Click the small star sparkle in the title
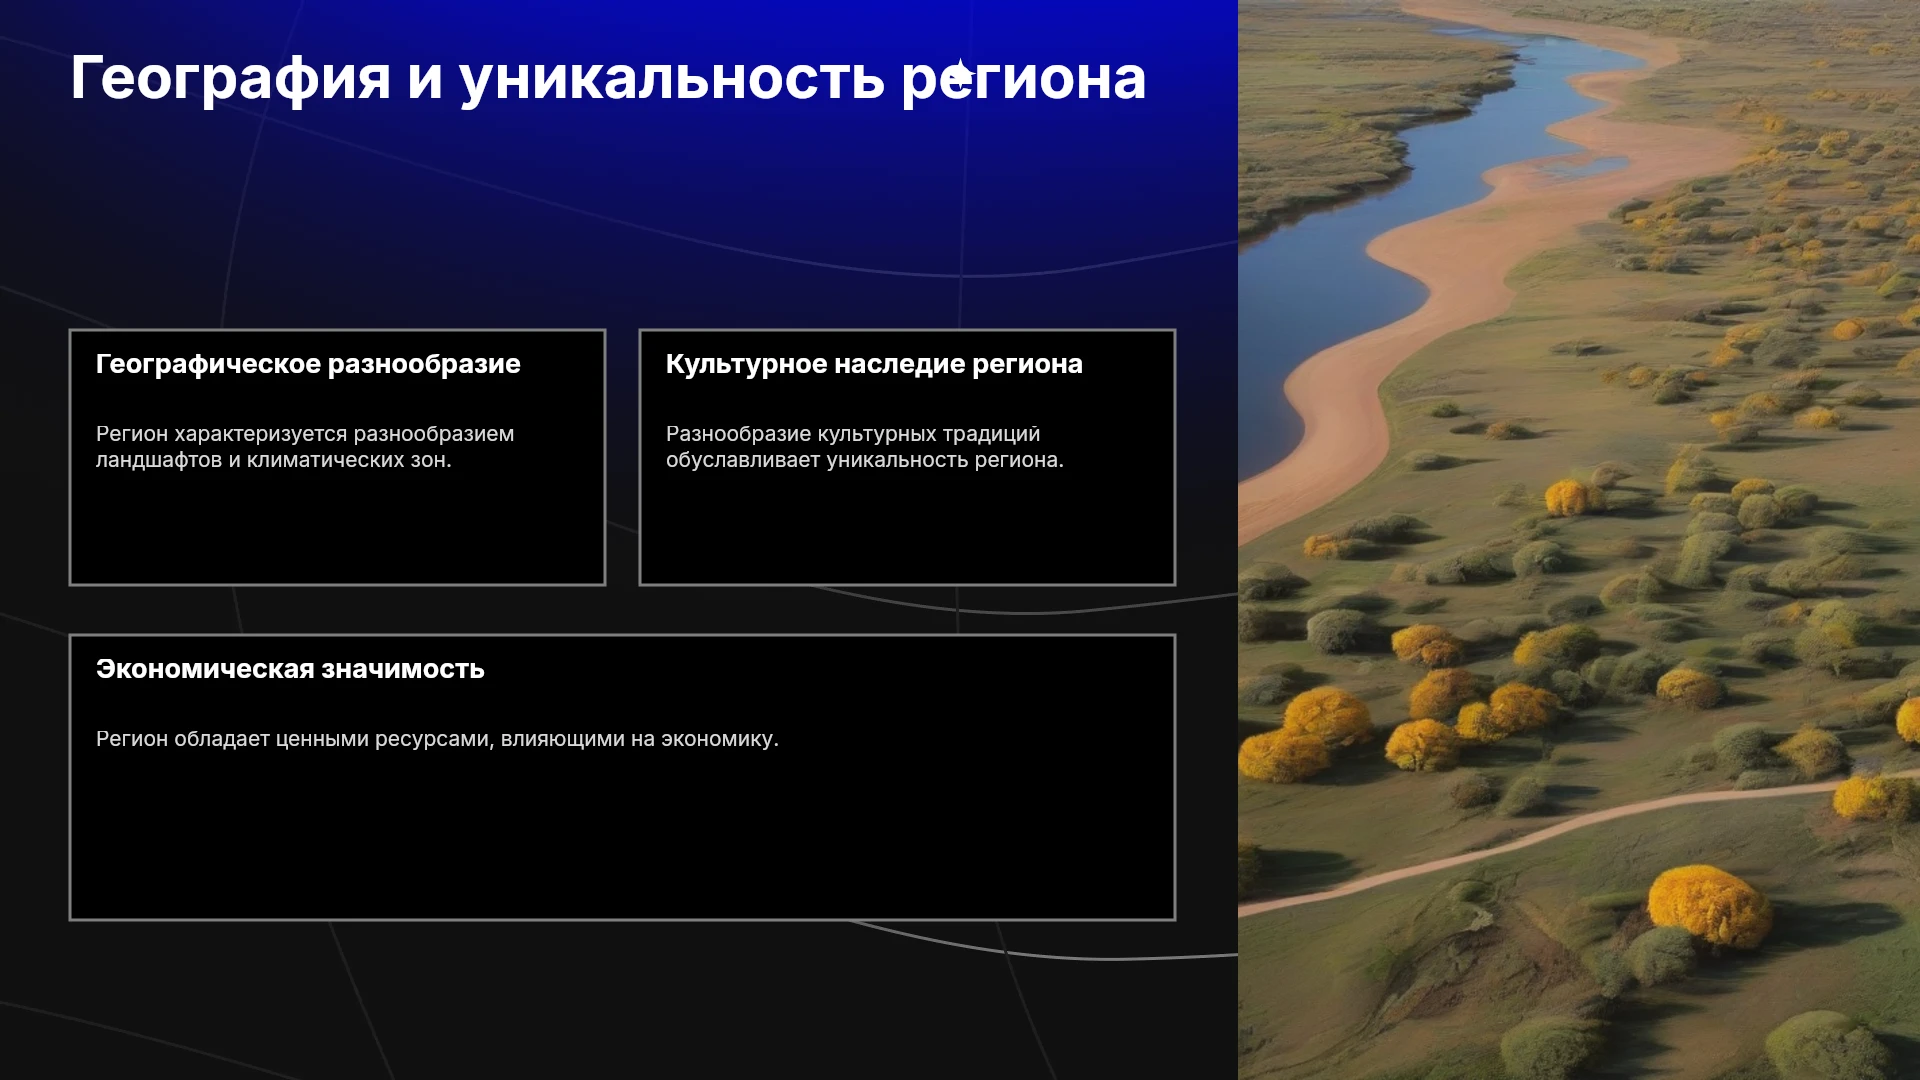The height and width of the screenshot is (1080, 1920). 960,75
